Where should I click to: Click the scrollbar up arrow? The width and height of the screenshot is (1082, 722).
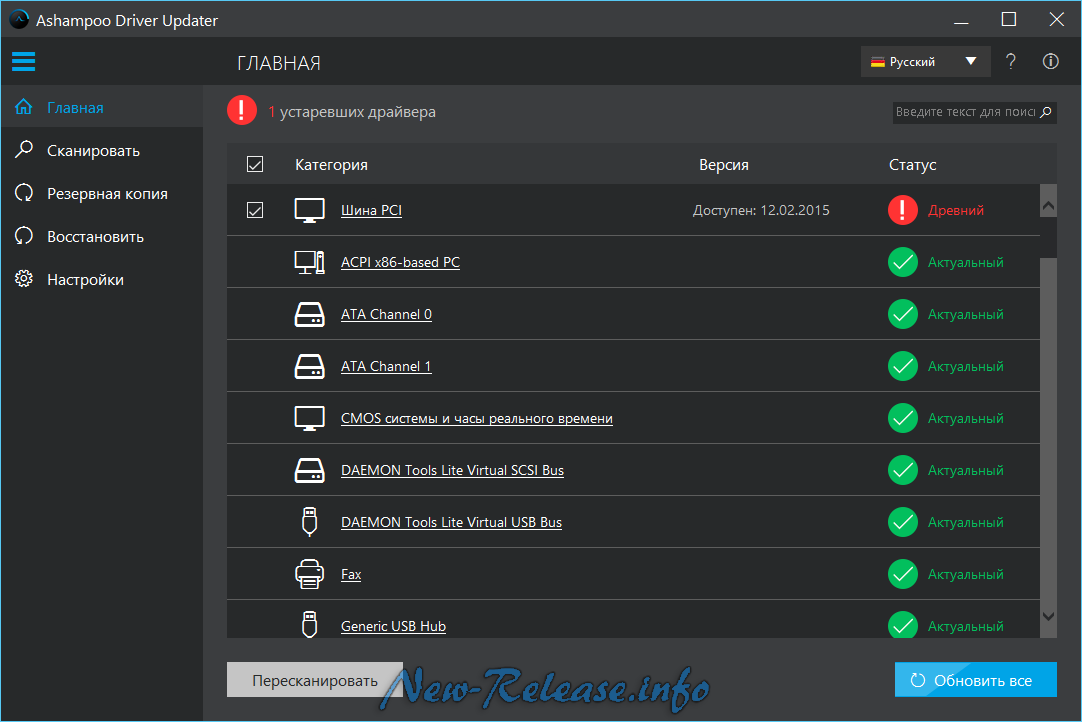[1048, 205]
